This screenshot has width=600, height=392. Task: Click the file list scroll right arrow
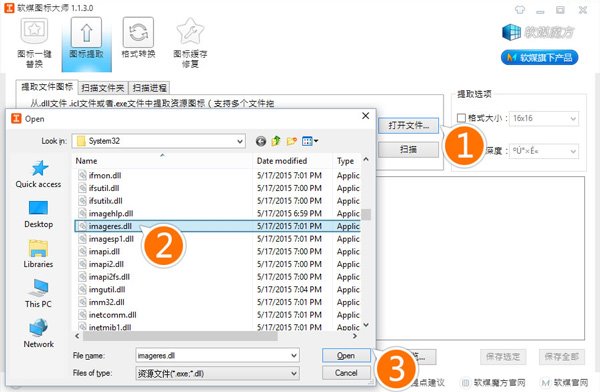(355, 336)
